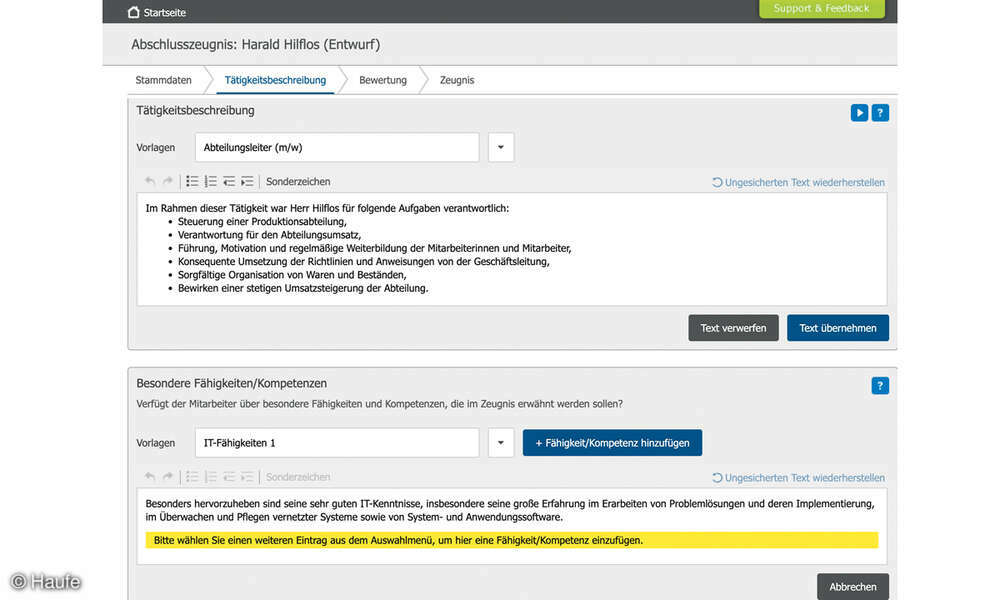This screenshot has height=600, width=1000.
Task: Select the bullet list icon in Tätigkeitsbeschreibung editor
Action: point(192,181)
